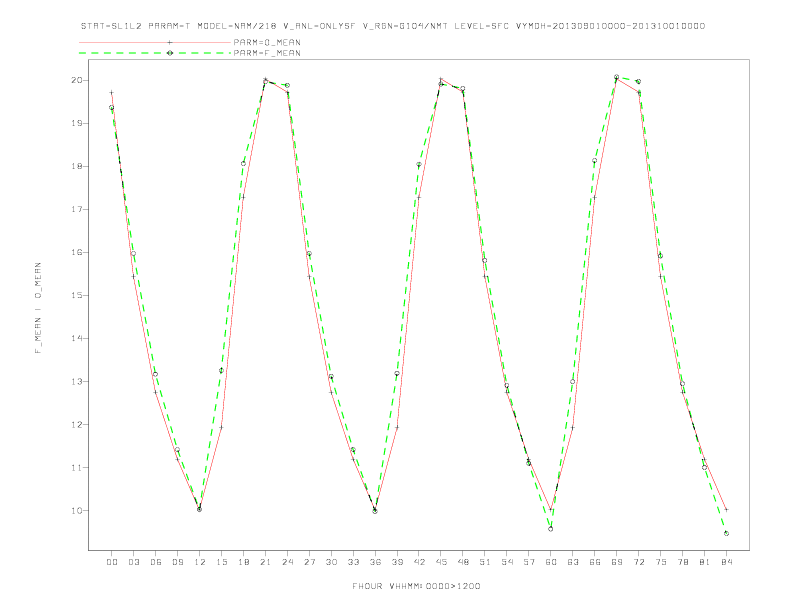Click x-axis forecast hour label 66
Screen dimensions: 792x612
coord(595,562)
